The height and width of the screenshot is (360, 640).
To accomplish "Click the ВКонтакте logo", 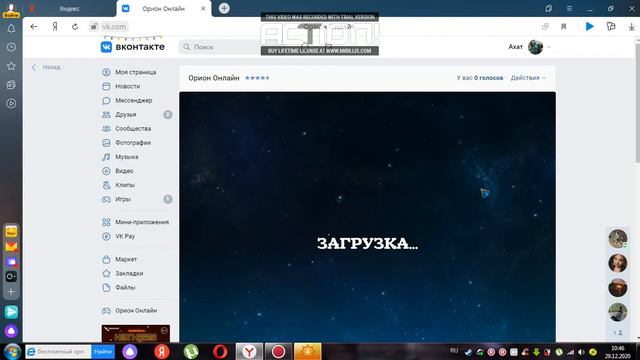I will [x=133, y=47].
